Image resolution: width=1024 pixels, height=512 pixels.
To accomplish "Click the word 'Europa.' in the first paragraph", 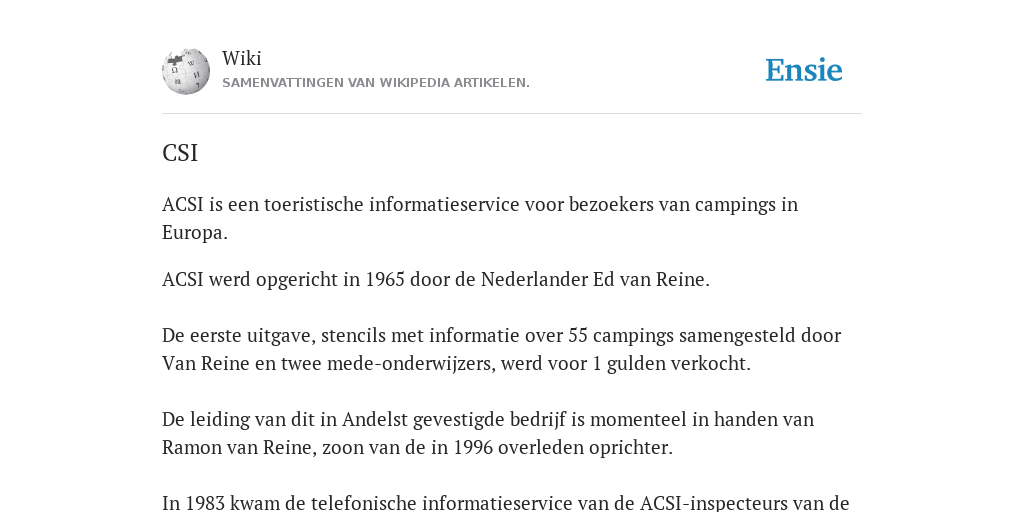I will click(x=195, y=232).
